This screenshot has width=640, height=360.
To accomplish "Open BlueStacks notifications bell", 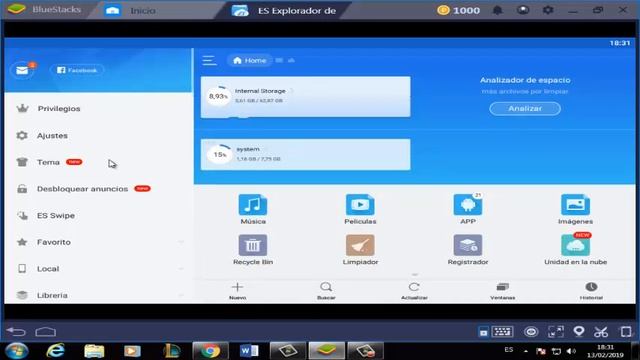I will 497,10.
